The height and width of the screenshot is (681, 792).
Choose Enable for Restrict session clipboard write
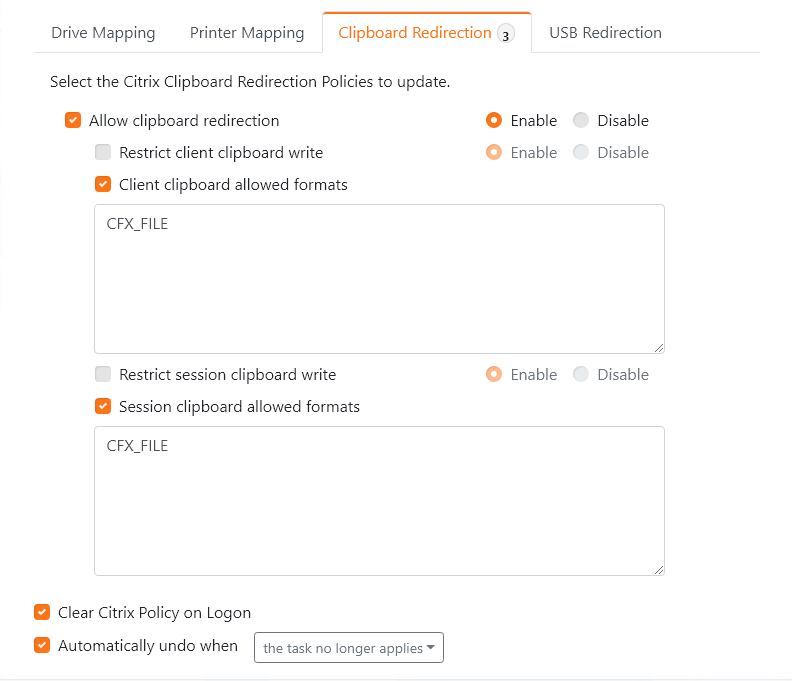click(494, 375)
